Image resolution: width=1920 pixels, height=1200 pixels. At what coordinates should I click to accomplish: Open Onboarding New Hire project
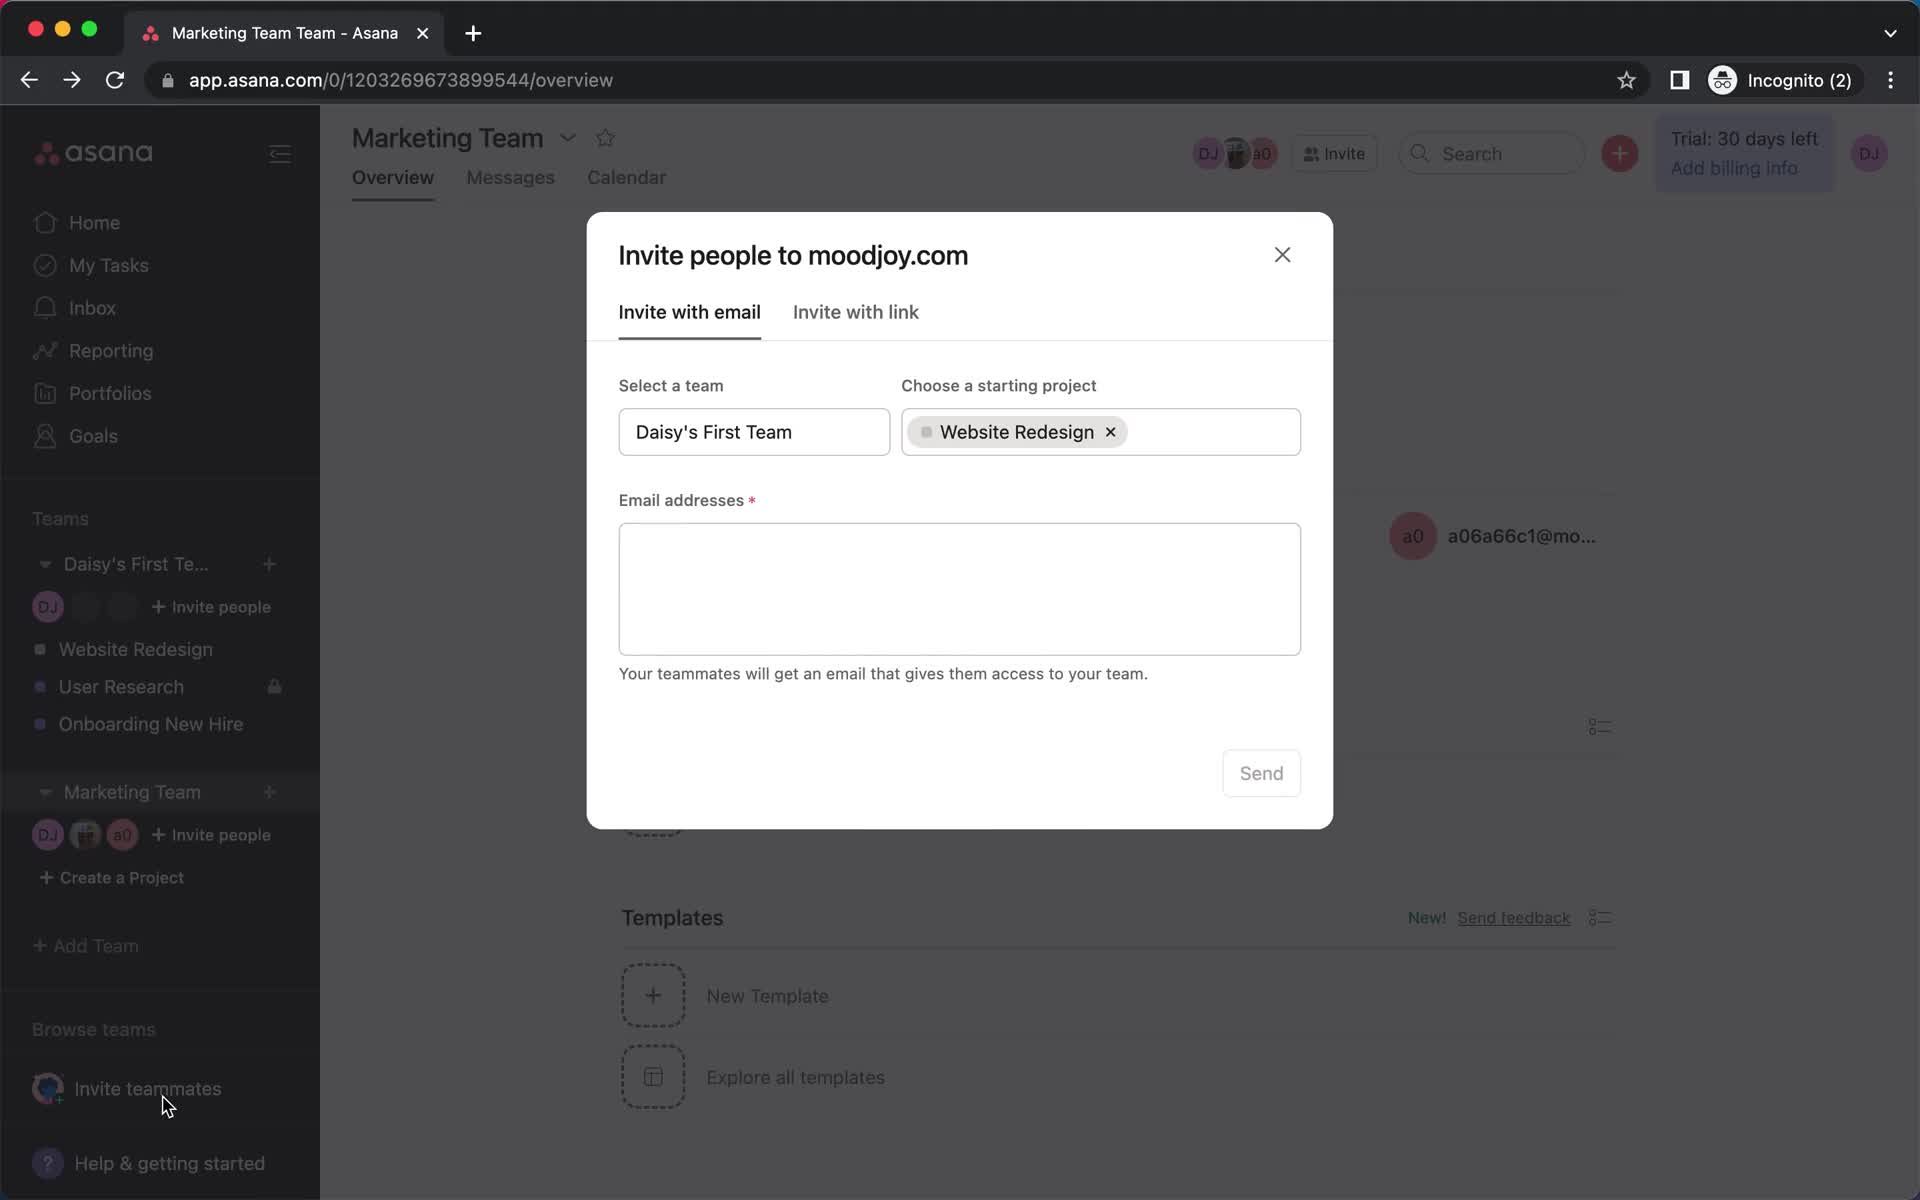click(150, 724)
